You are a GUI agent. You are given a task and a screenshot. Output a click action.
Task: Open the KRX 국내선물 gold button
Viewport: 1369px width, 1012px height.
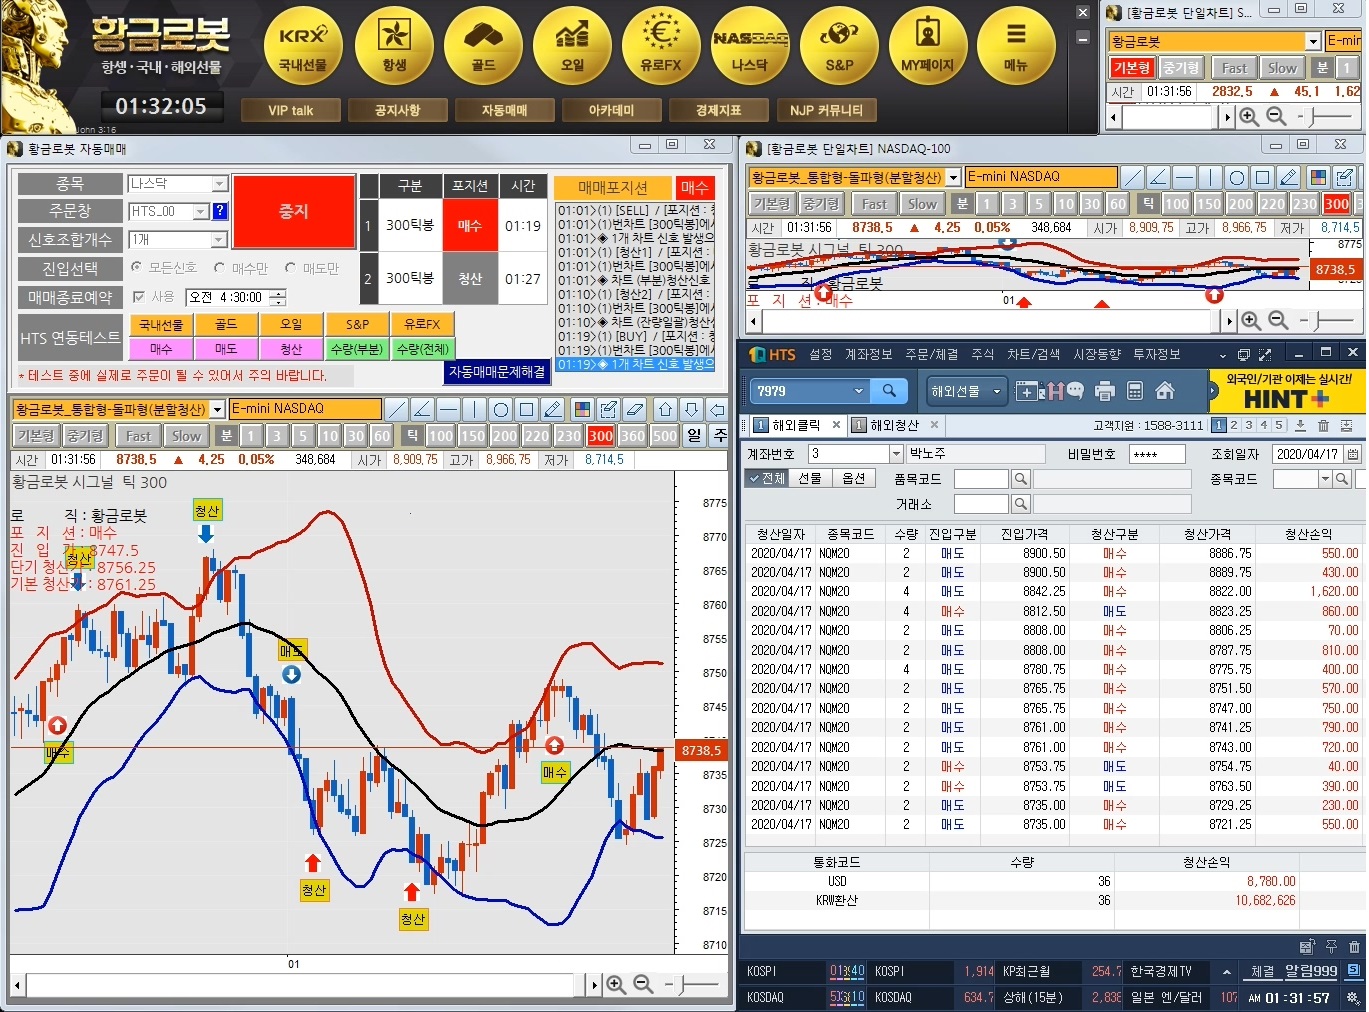click(302, 46)
